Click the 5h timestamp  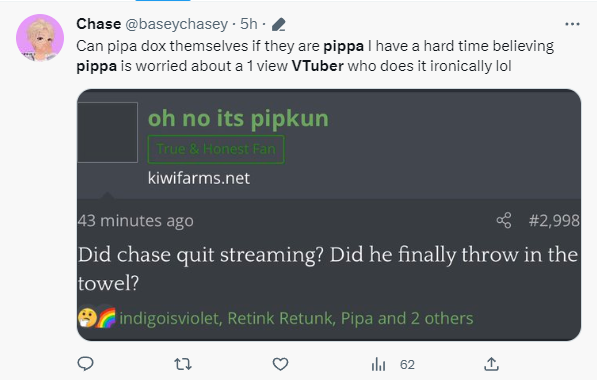click(x=249, y=24)
